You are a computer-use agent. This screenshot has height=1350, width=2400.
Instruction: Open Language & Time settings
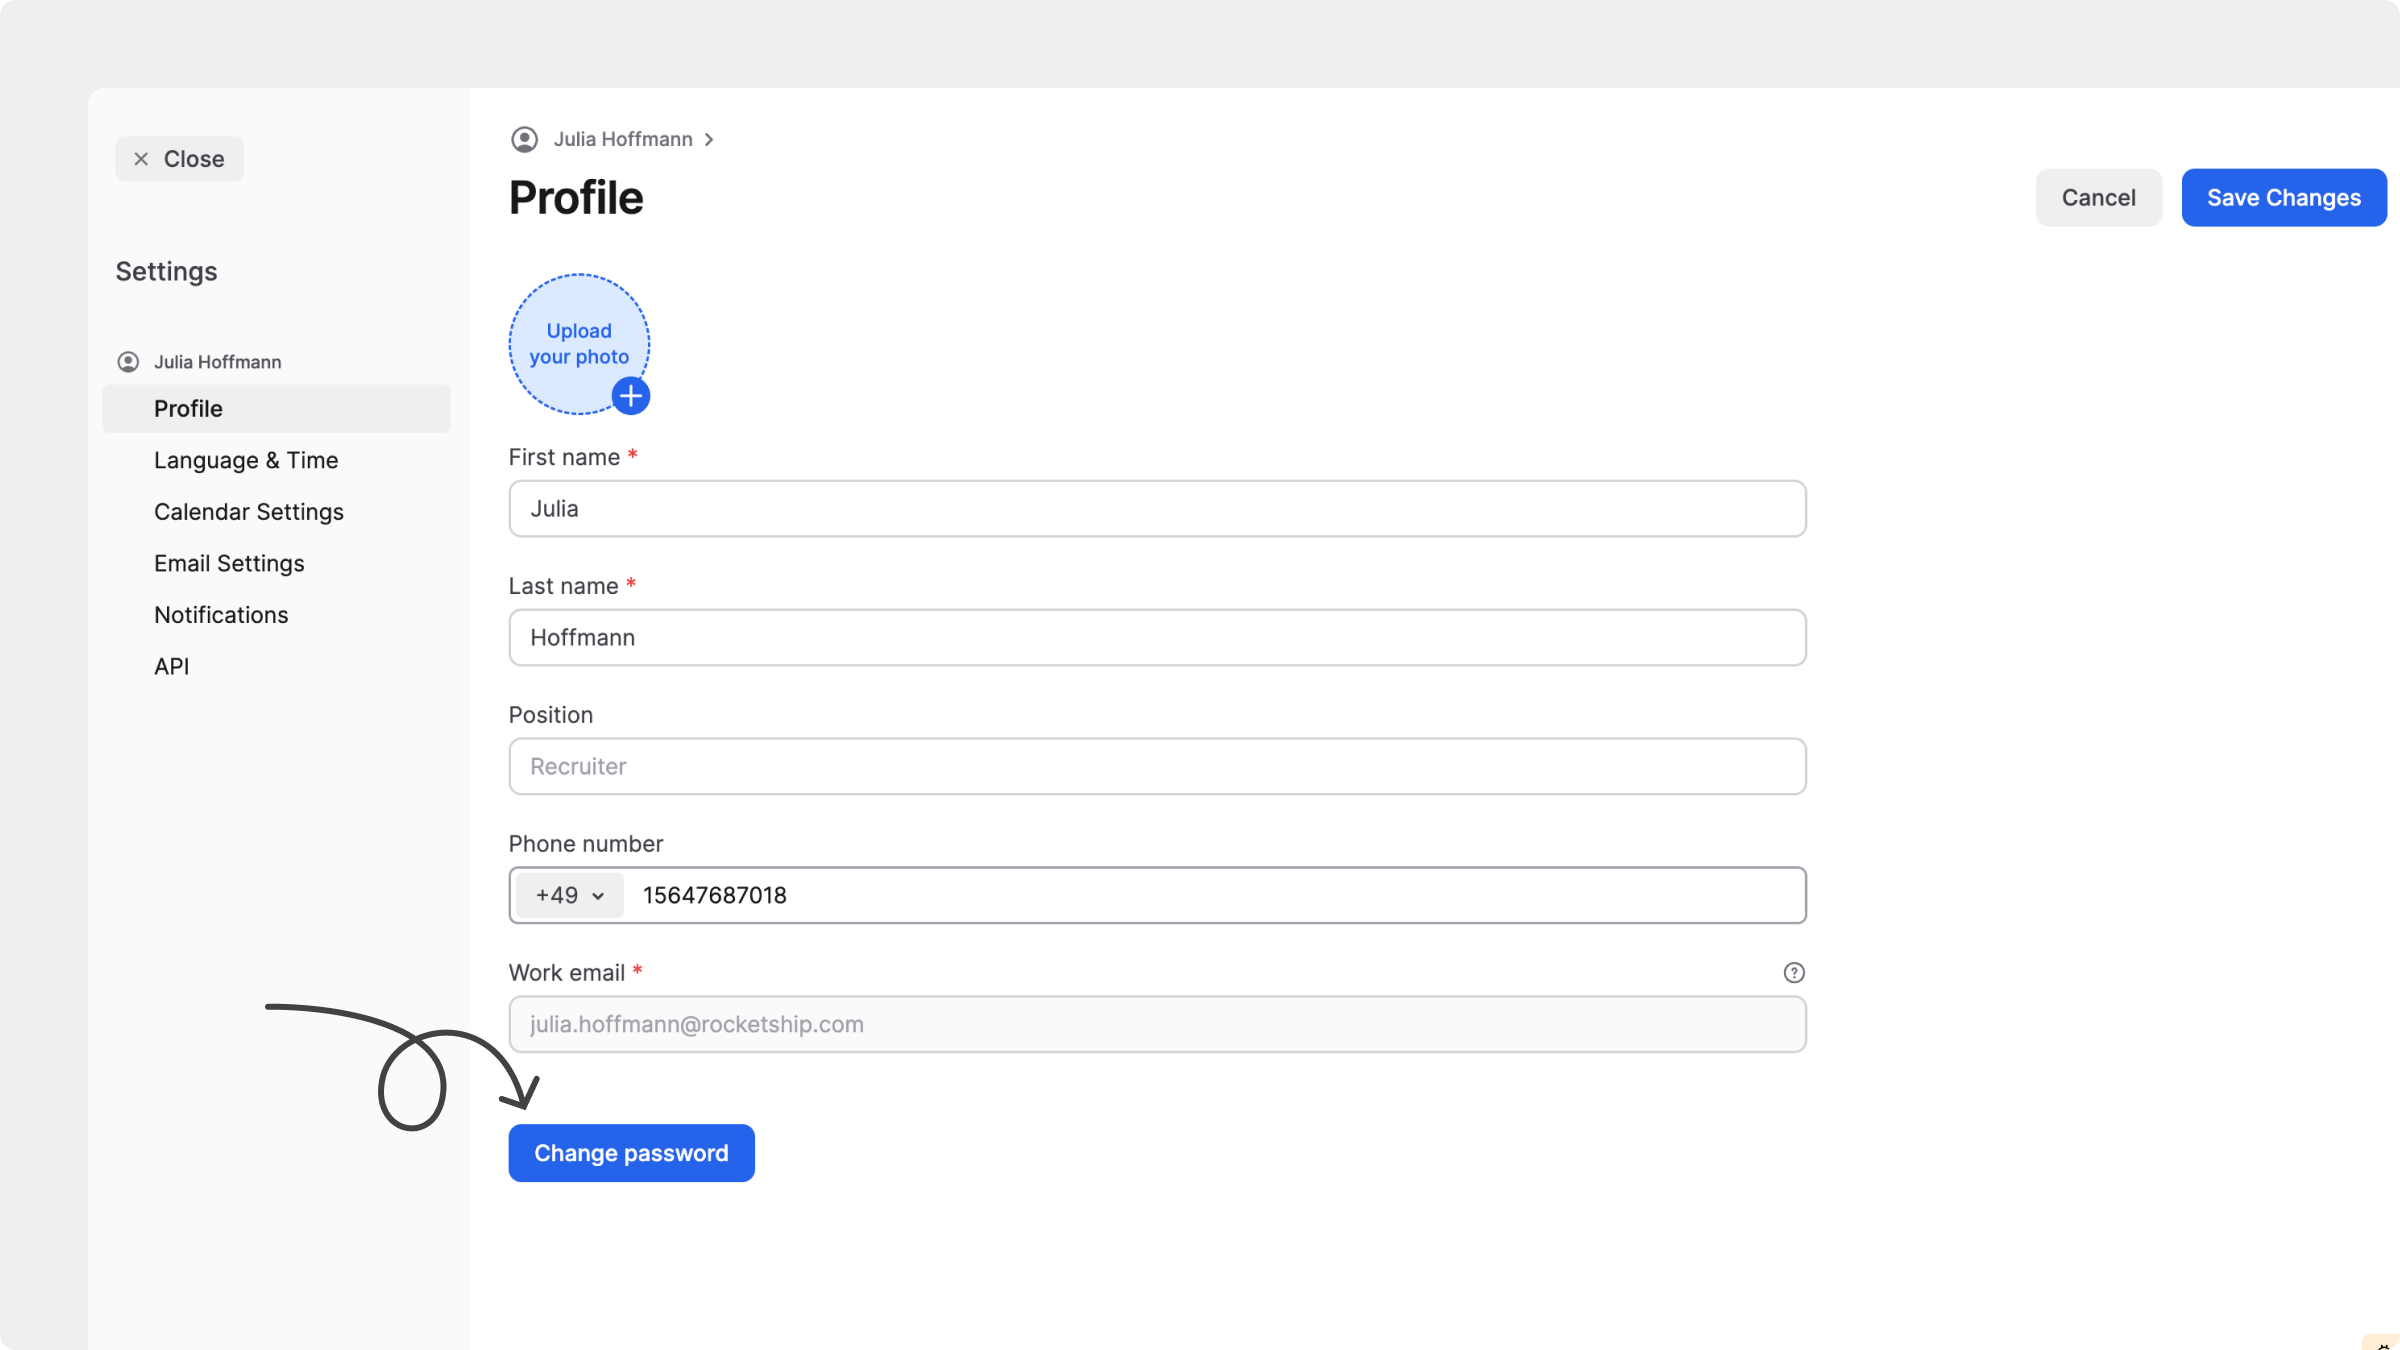(246, 460)
